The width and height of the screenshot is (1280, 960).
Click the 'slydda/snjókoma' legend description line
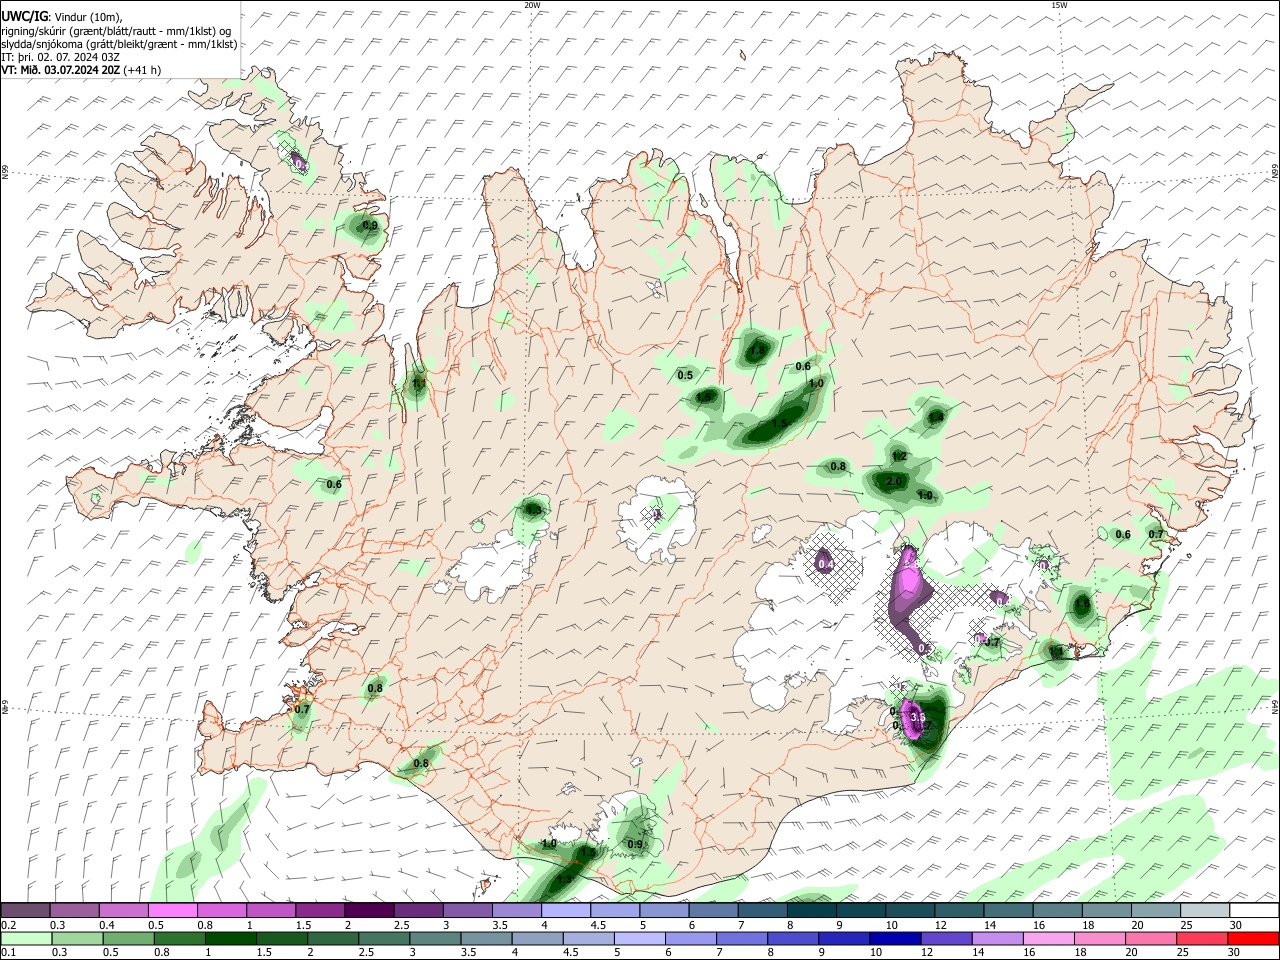click(x=119, y=44)
